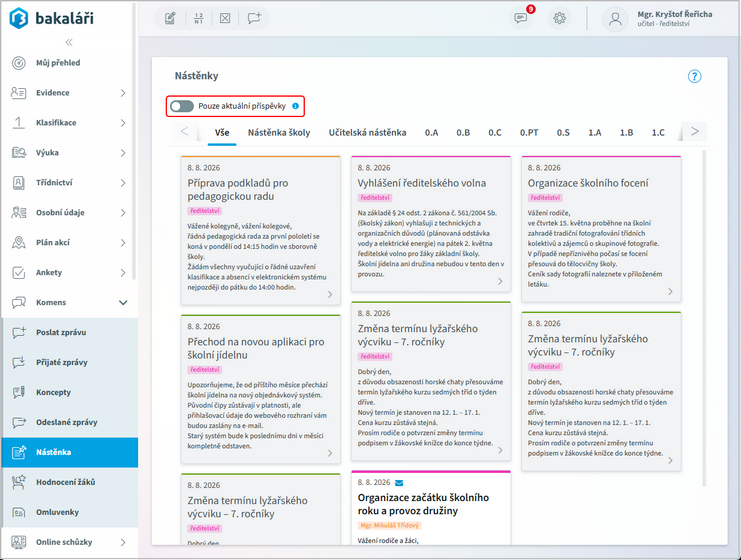Open Poslat zprávu in sidebar
The width and height of the screenshot is (741, 560).
click(70, 332)
